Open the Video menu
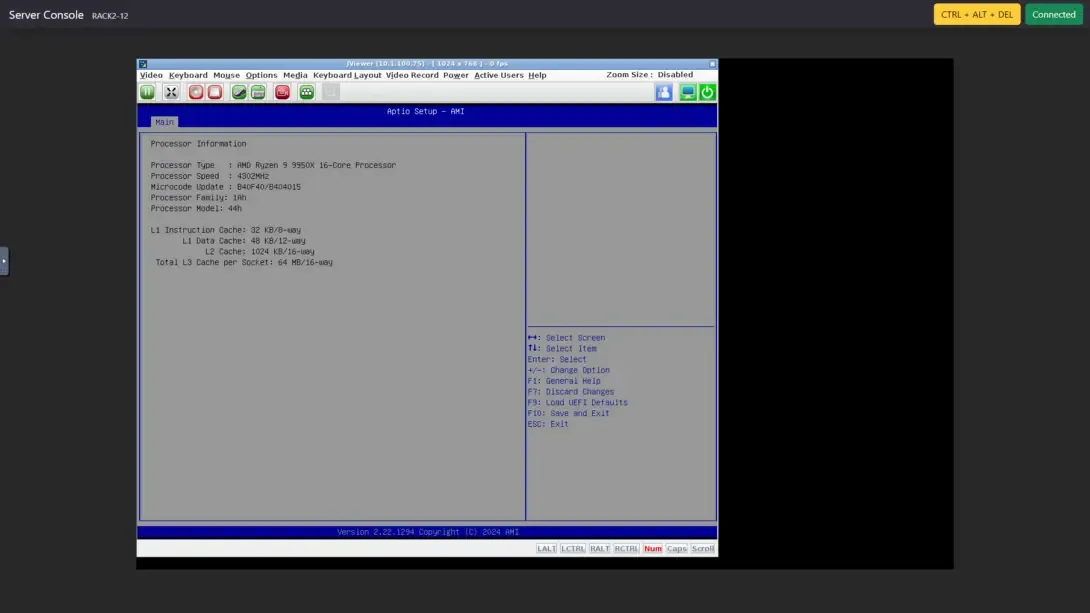Image resolution: width=1090 pixels, height=613 pixels. tap(151, 74)
